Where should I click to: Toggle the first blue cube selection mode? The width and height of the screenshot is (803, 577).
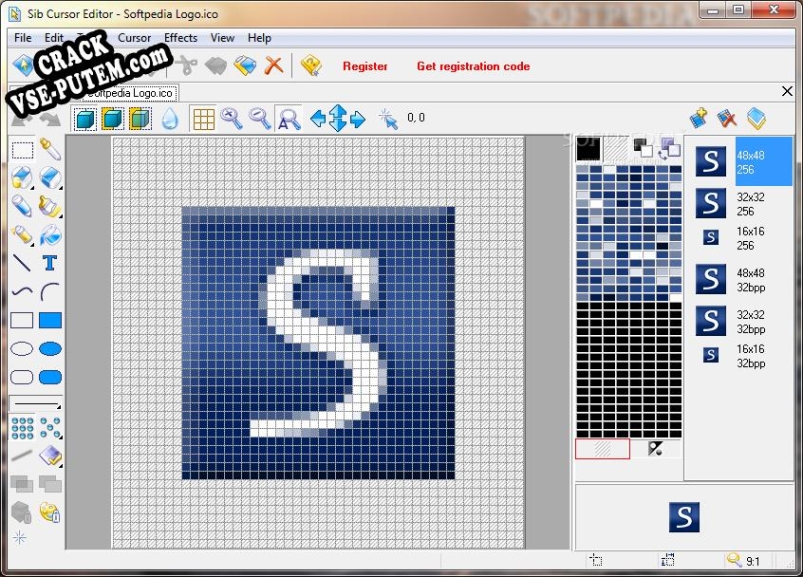click(x=85, y=119)
